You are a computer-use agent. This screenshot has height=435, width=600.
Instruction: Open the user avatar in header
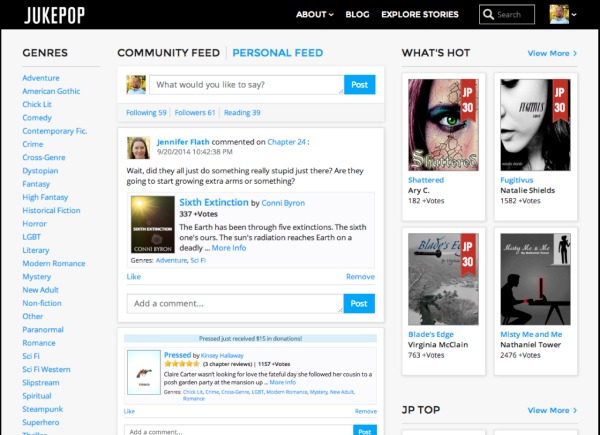tap(559, 14)
